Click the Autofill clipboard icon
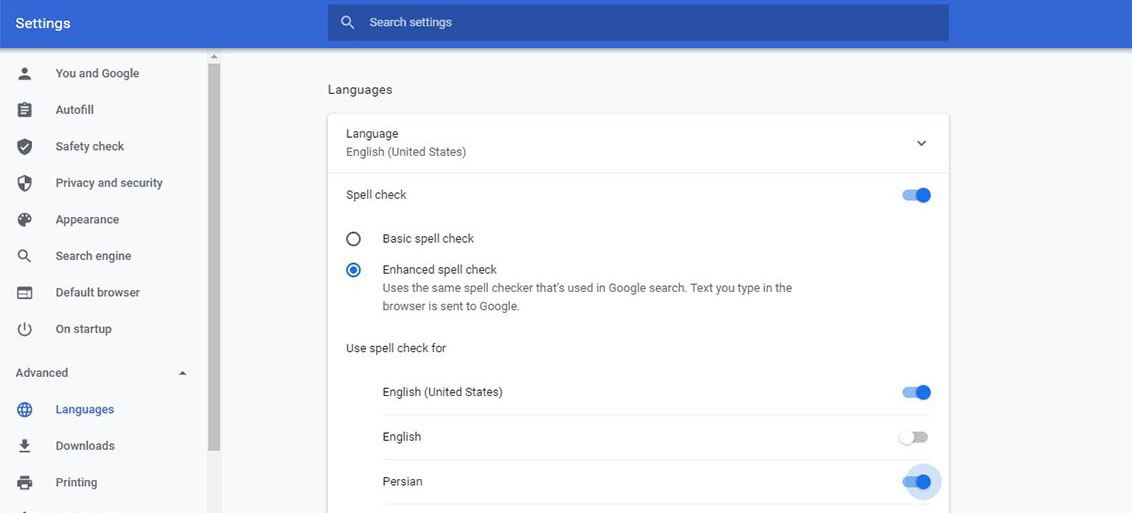The image size is (1132, 513). click(25, 110)
